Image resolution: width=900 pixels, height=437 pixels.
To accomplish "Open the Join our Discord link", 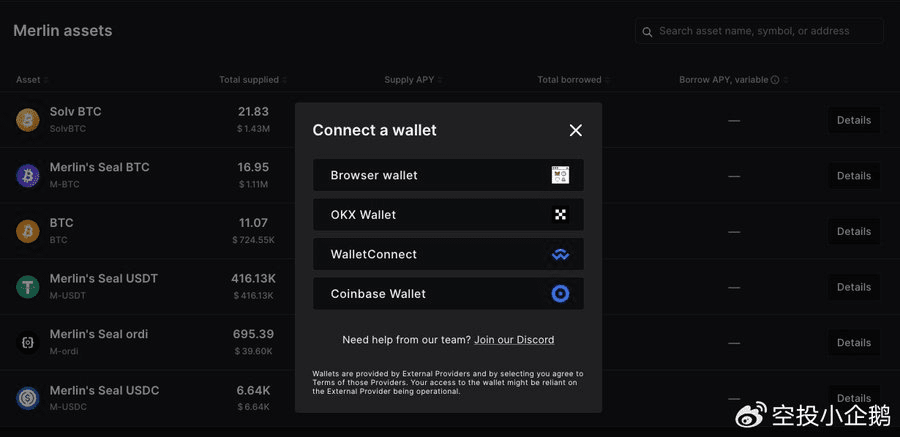I will pyautogui.click(x=514, y=340).
